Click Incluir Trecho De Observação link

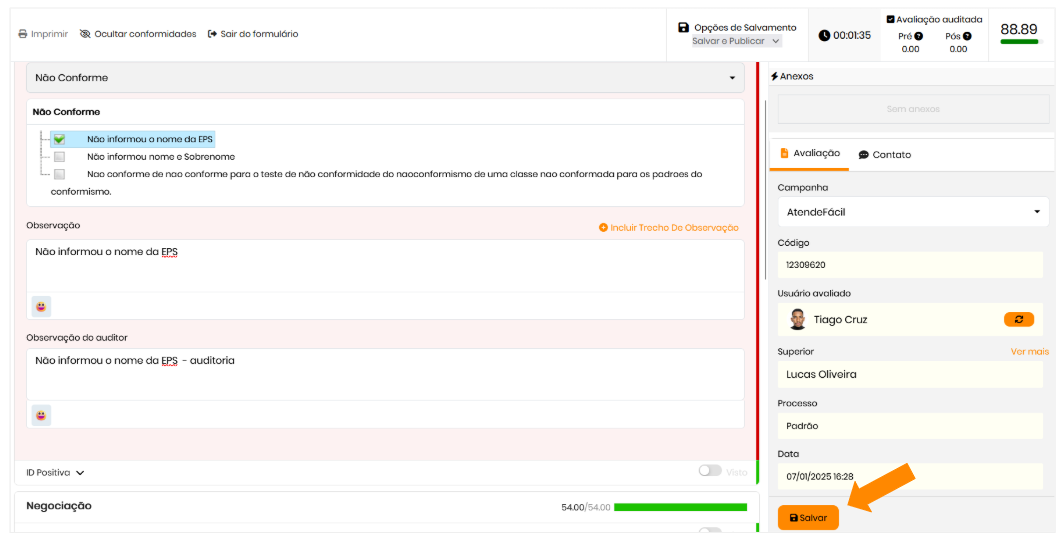pos(668,228)
